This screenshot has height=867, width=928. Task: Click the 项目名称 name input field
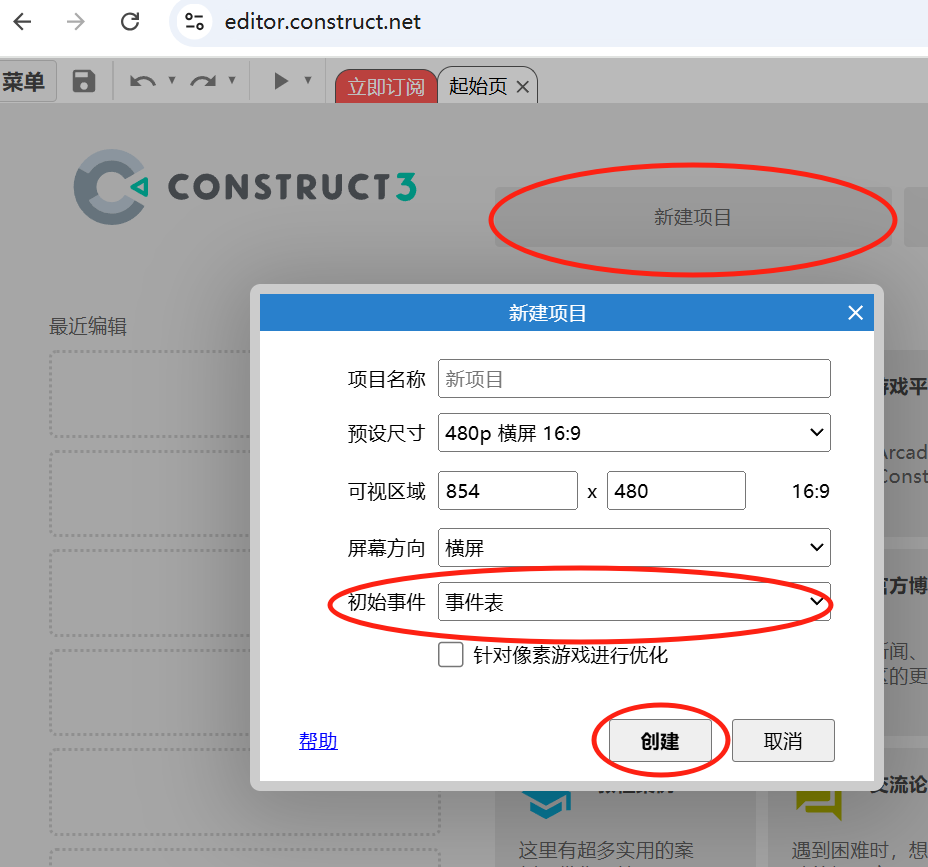(x=634, y=378)
